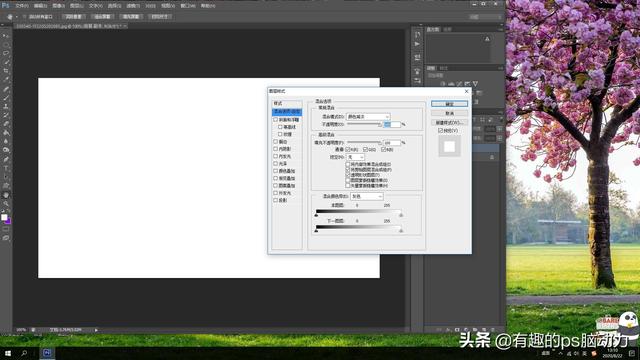Click the 取消 (Cancel) button

449,113
